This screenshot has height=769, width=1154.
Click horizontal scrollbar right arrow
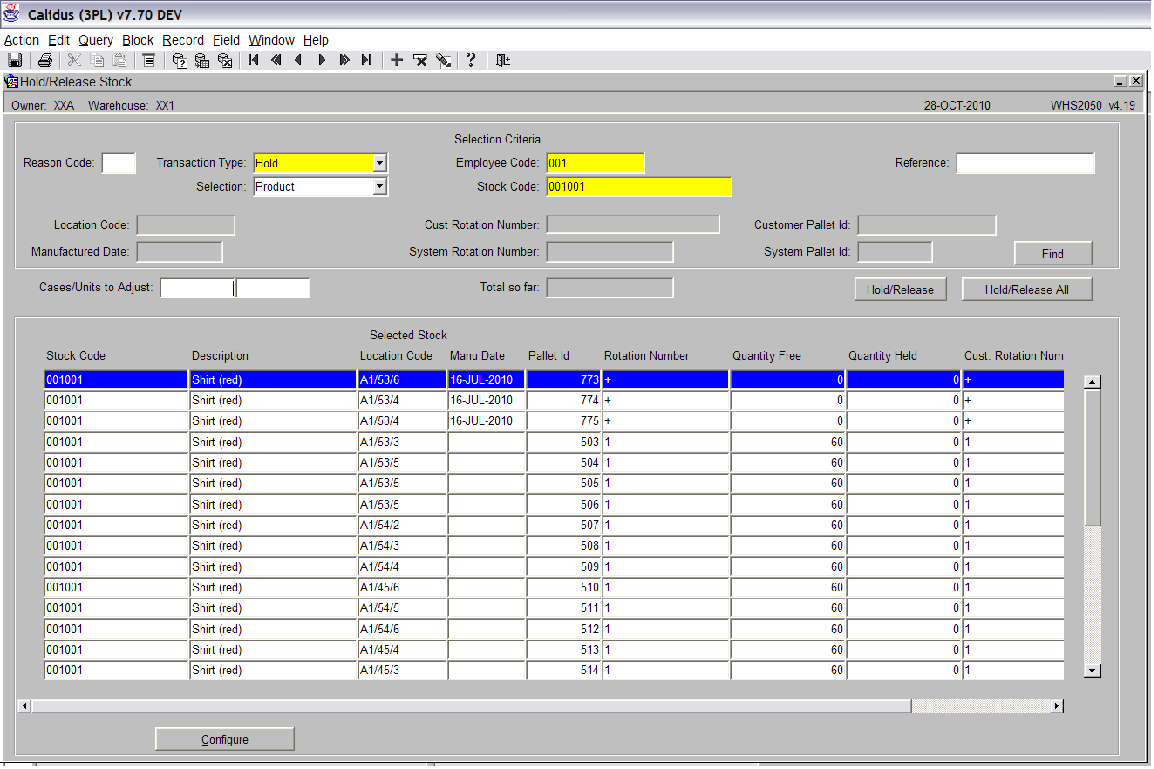tap(1056, 706)
